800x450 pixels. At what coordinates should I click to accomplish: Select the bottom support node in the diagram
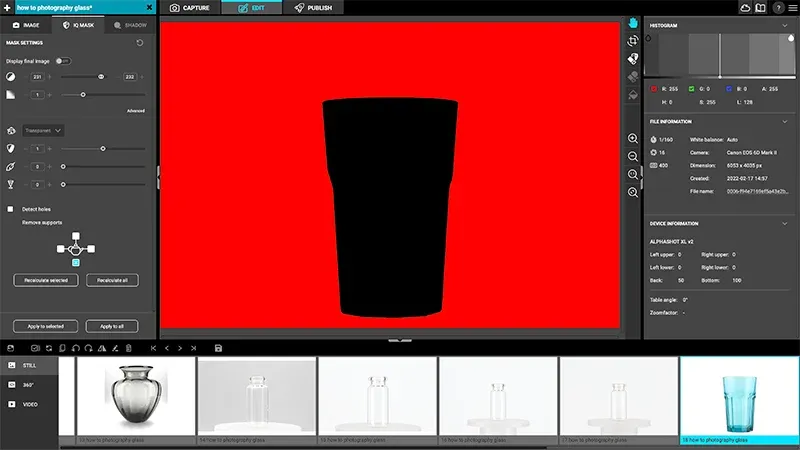pyautogui.click(x=76, y=262)
